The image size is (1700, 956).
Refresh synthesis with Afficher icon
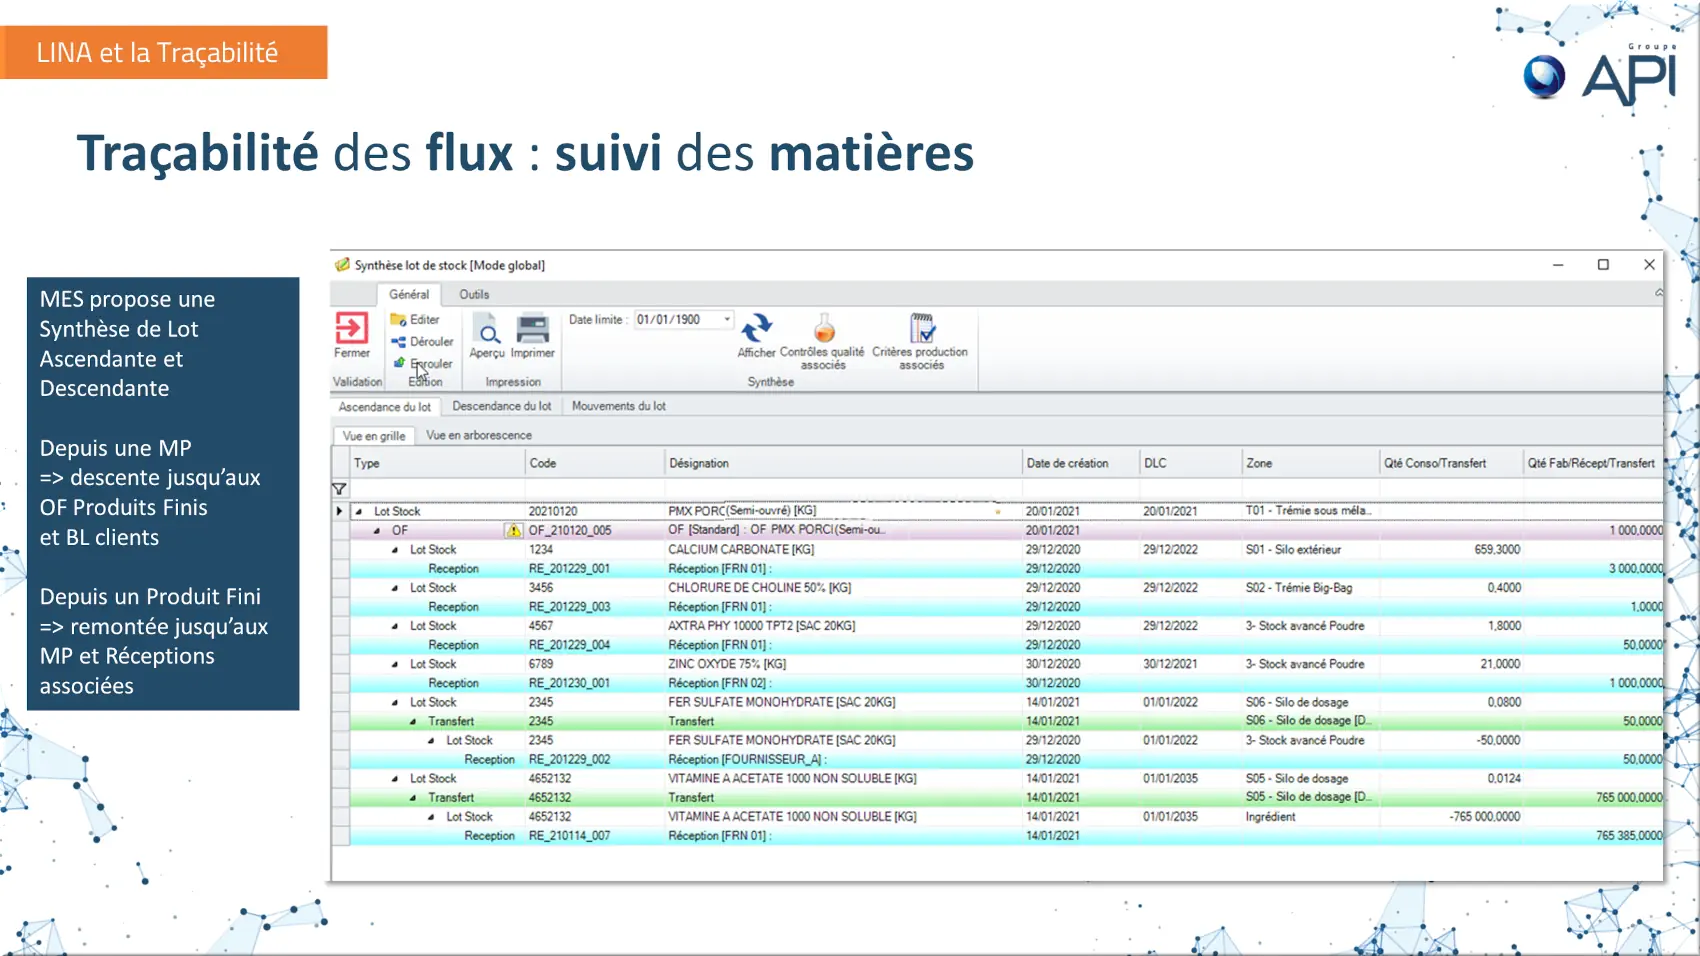756,328
